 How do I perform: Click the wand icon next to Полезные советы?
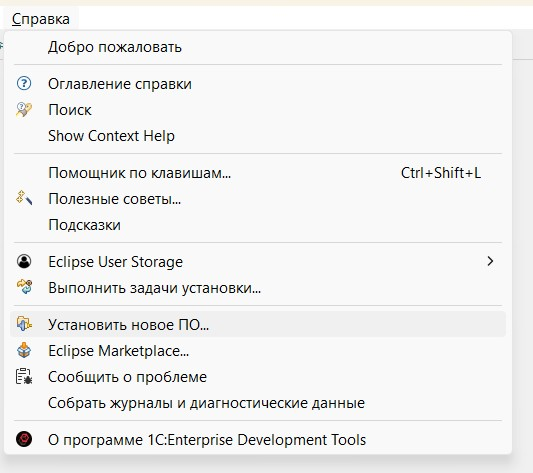point(24,198)
